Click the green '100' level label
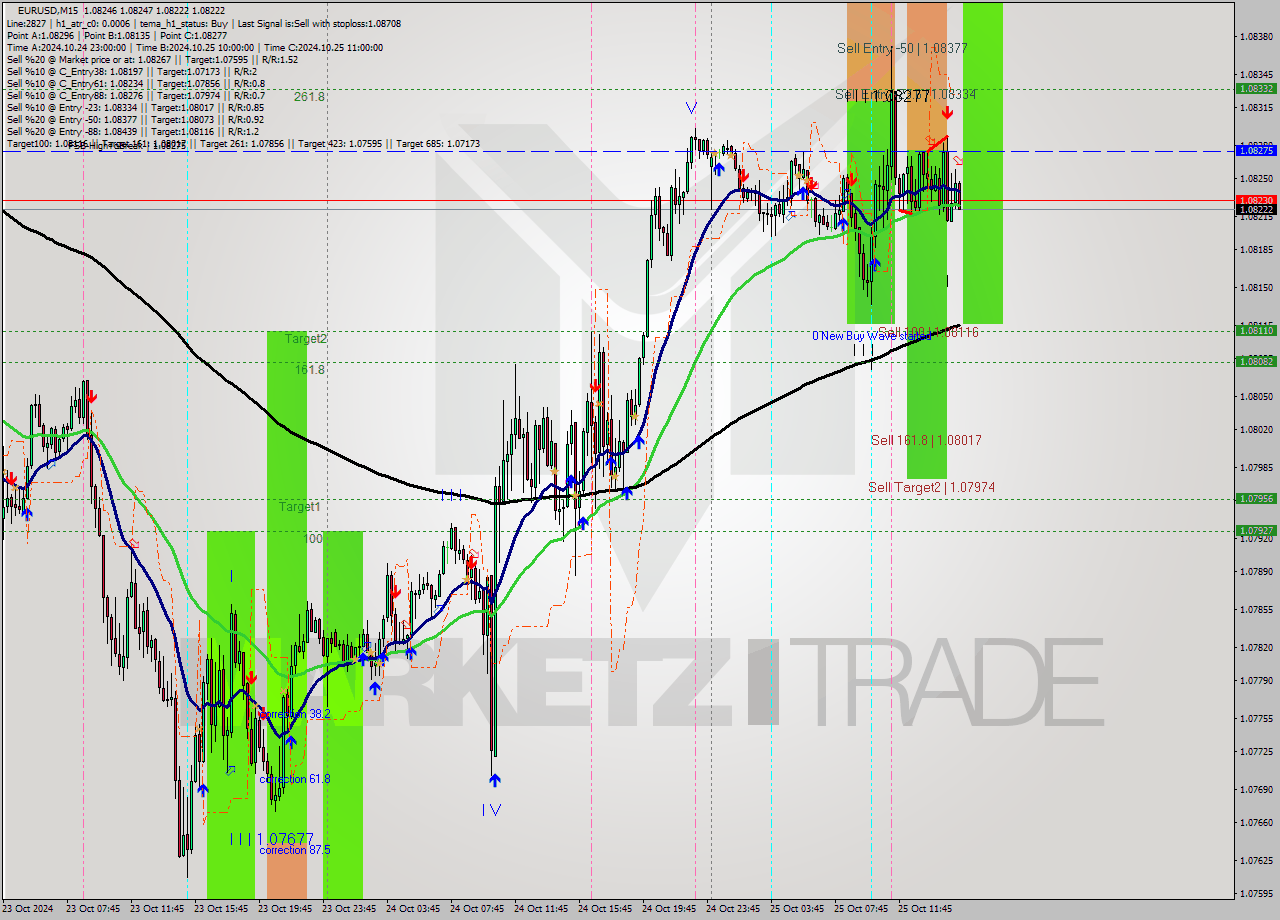The image size is (1280, 920). [313, 538]
